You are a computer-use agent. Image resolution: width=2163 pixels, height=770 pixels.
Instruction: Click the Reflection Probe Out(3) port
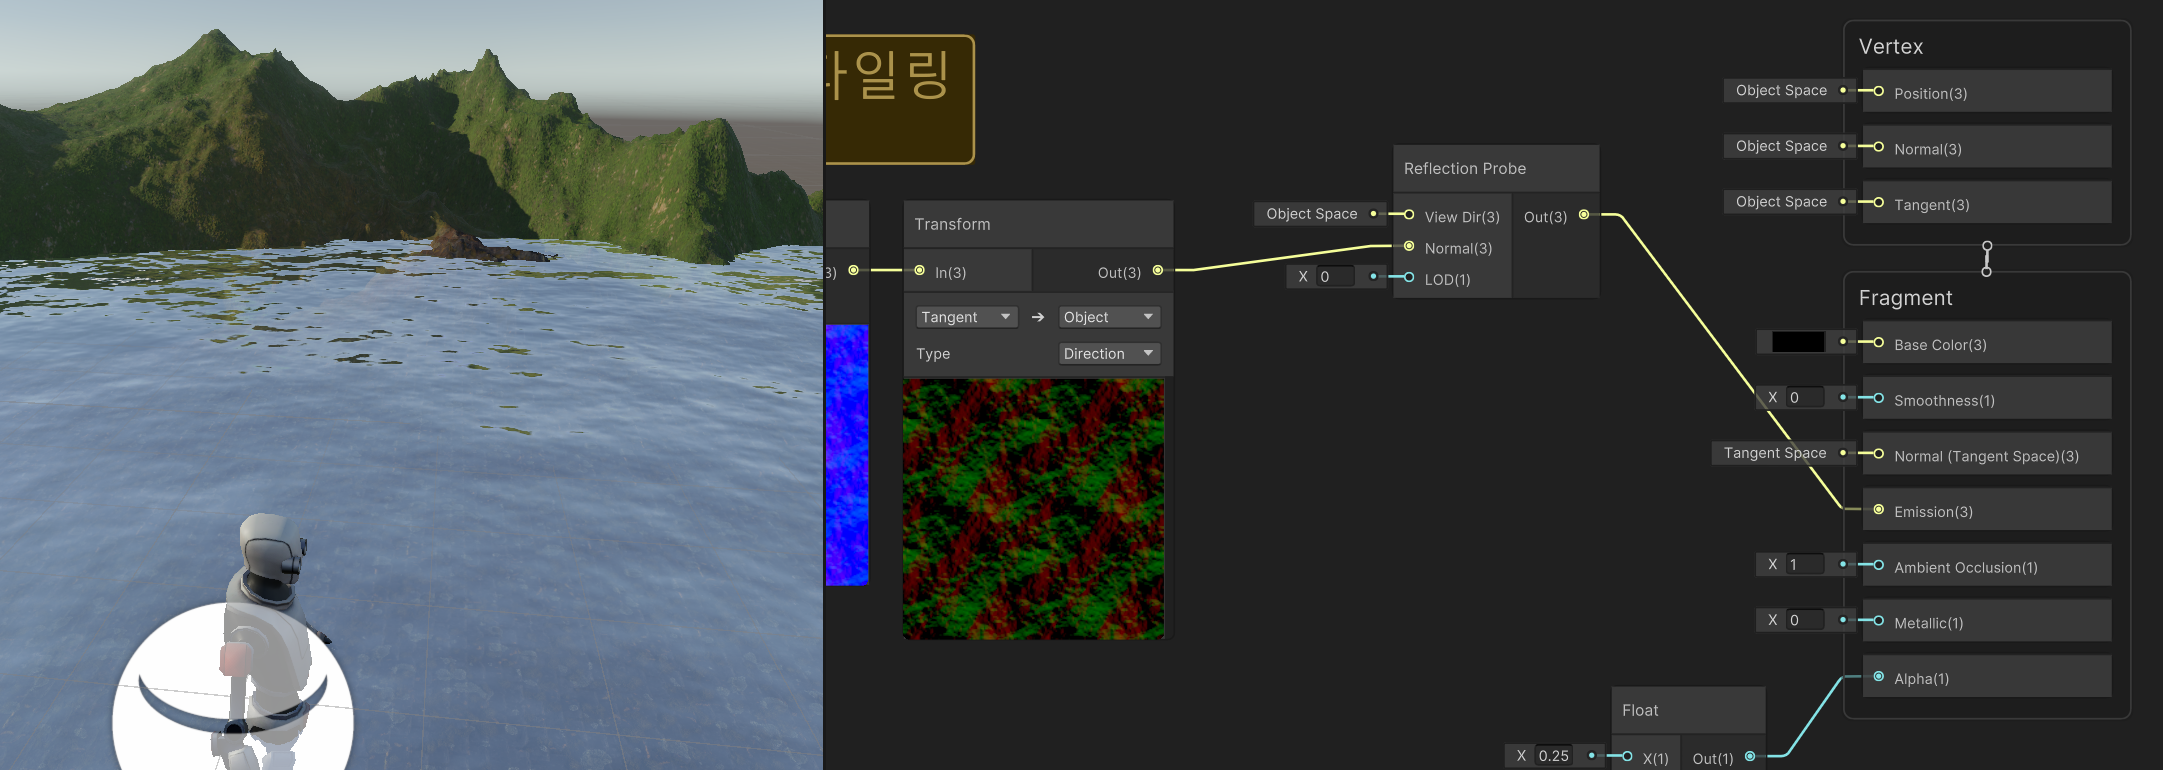coord(1584,215)
